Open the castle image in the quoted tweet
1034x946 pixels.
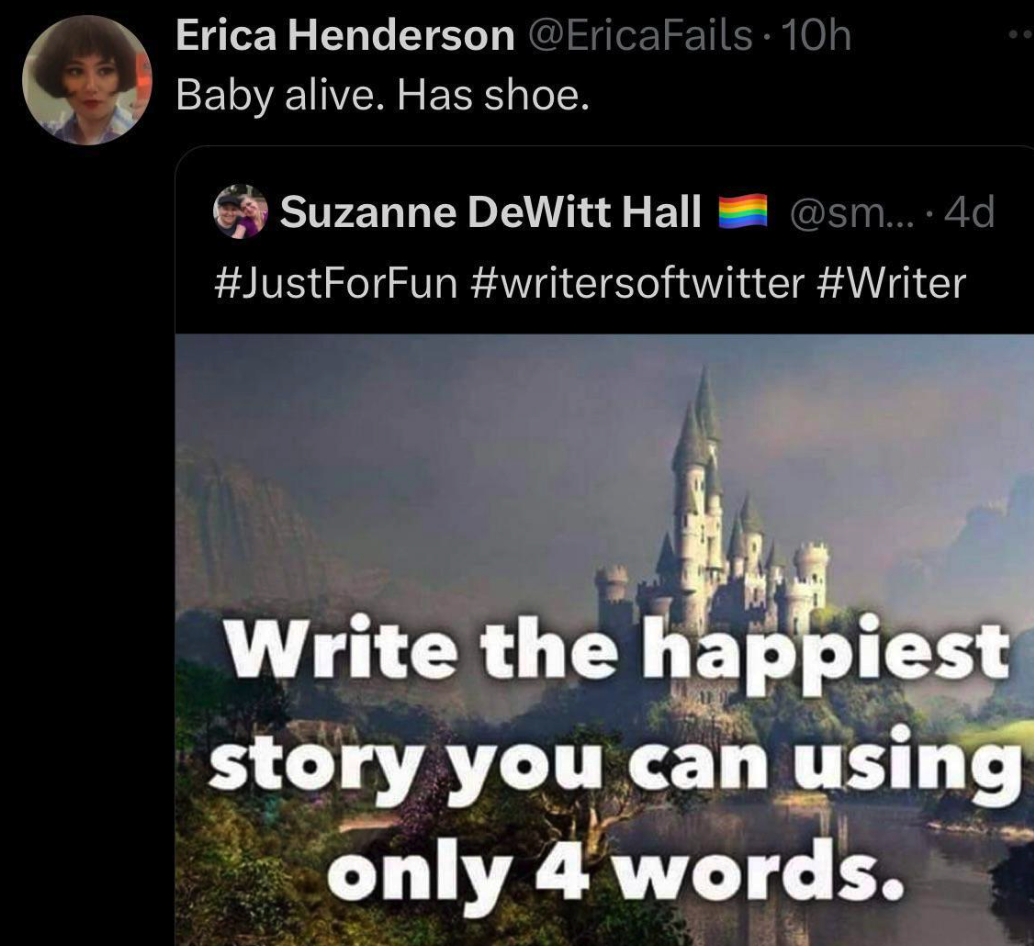pos(604,639)
